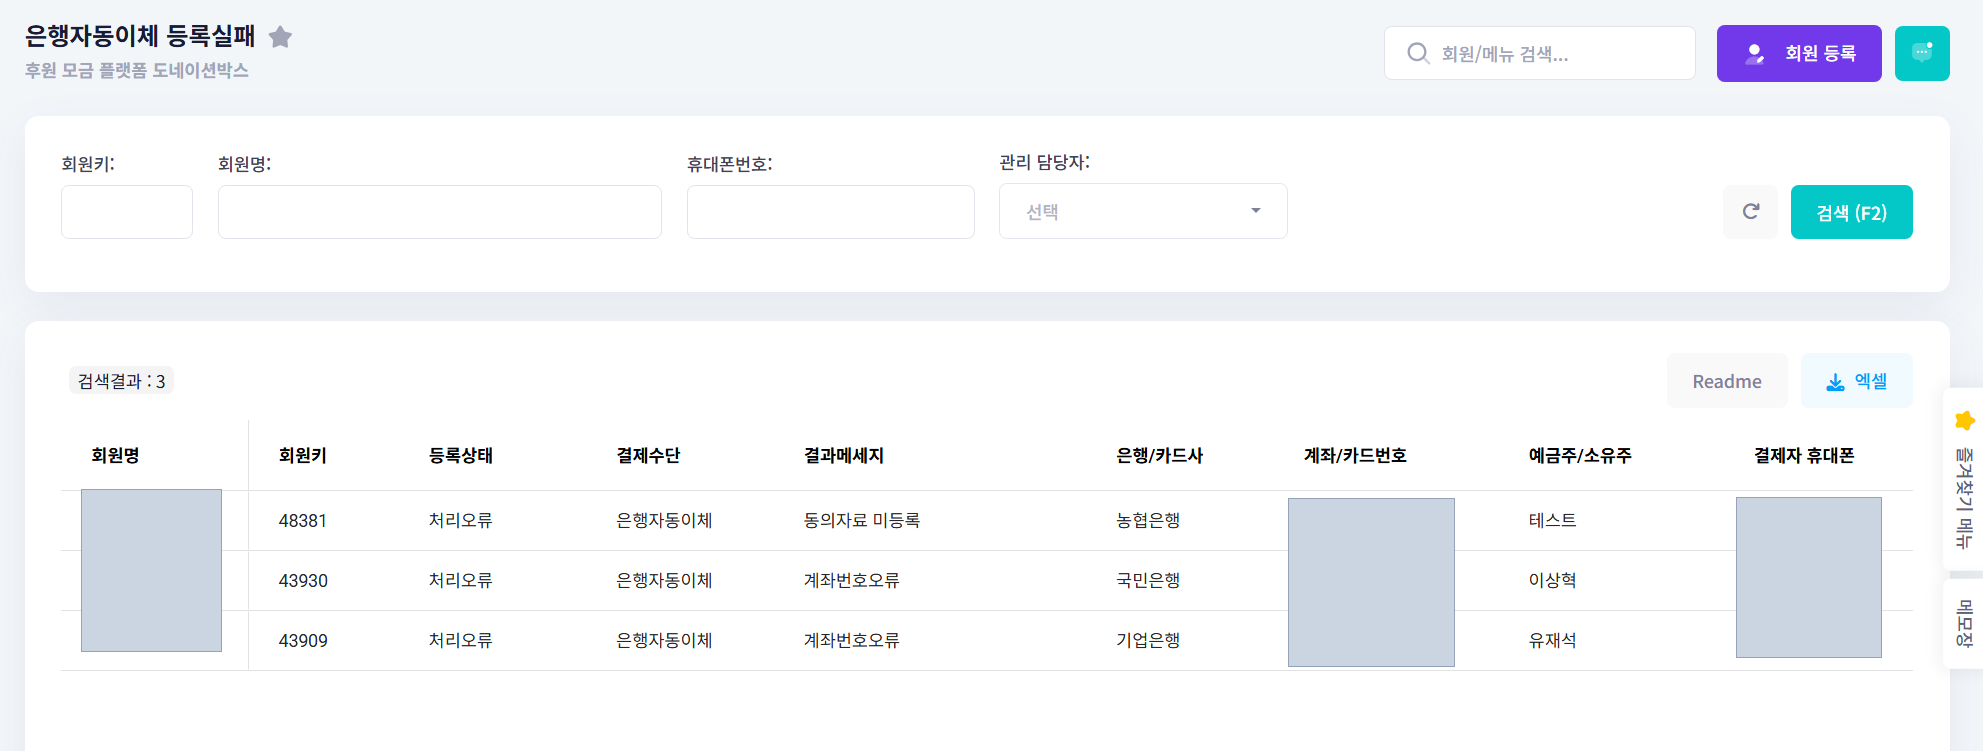The width and height of the screenshot is (1983, 751).
Task: Select member key 43930 cell
Action: point(303,581)
